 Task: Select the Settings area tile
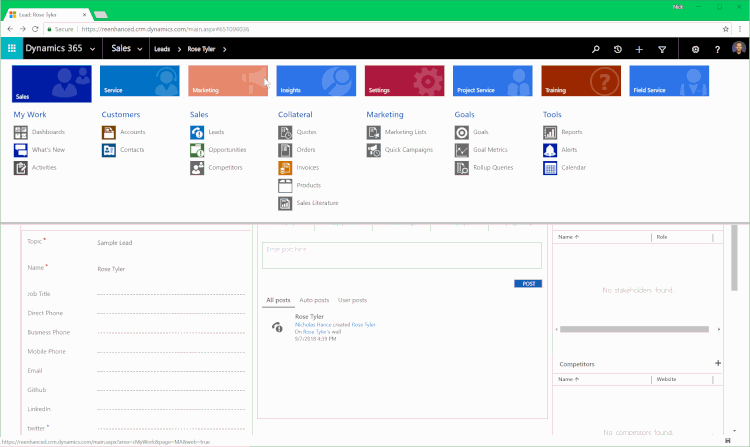tap(404, 81)
